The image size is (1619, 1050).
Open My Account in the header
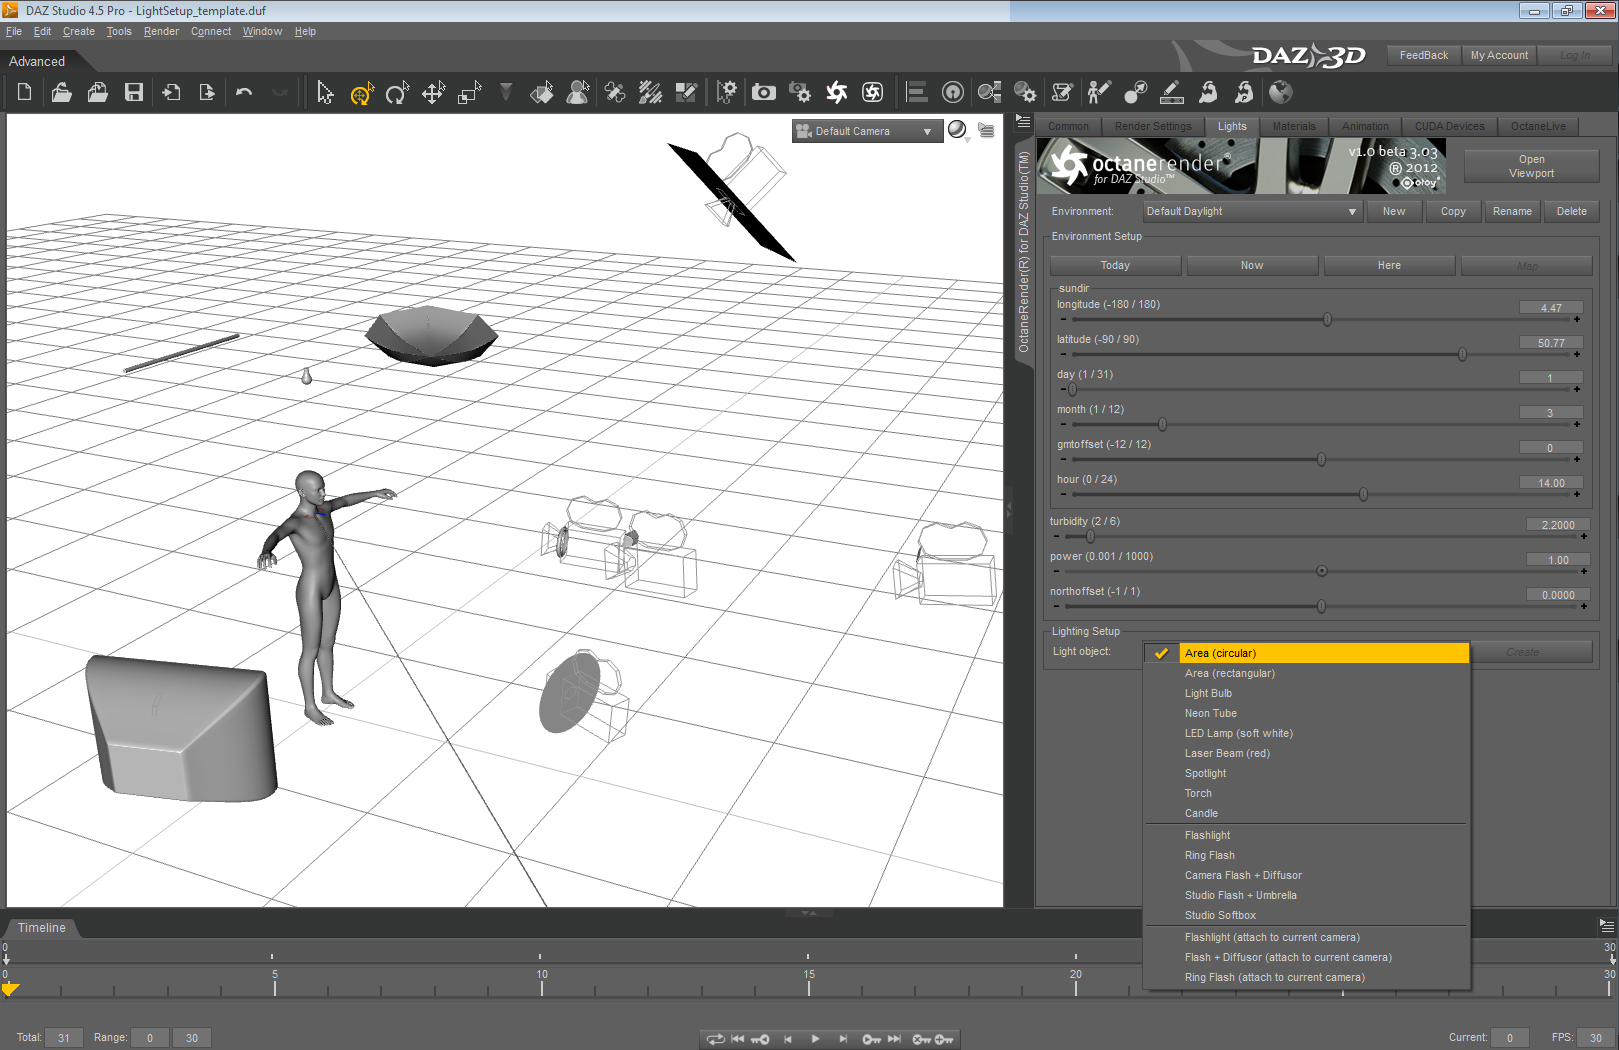1499,56
